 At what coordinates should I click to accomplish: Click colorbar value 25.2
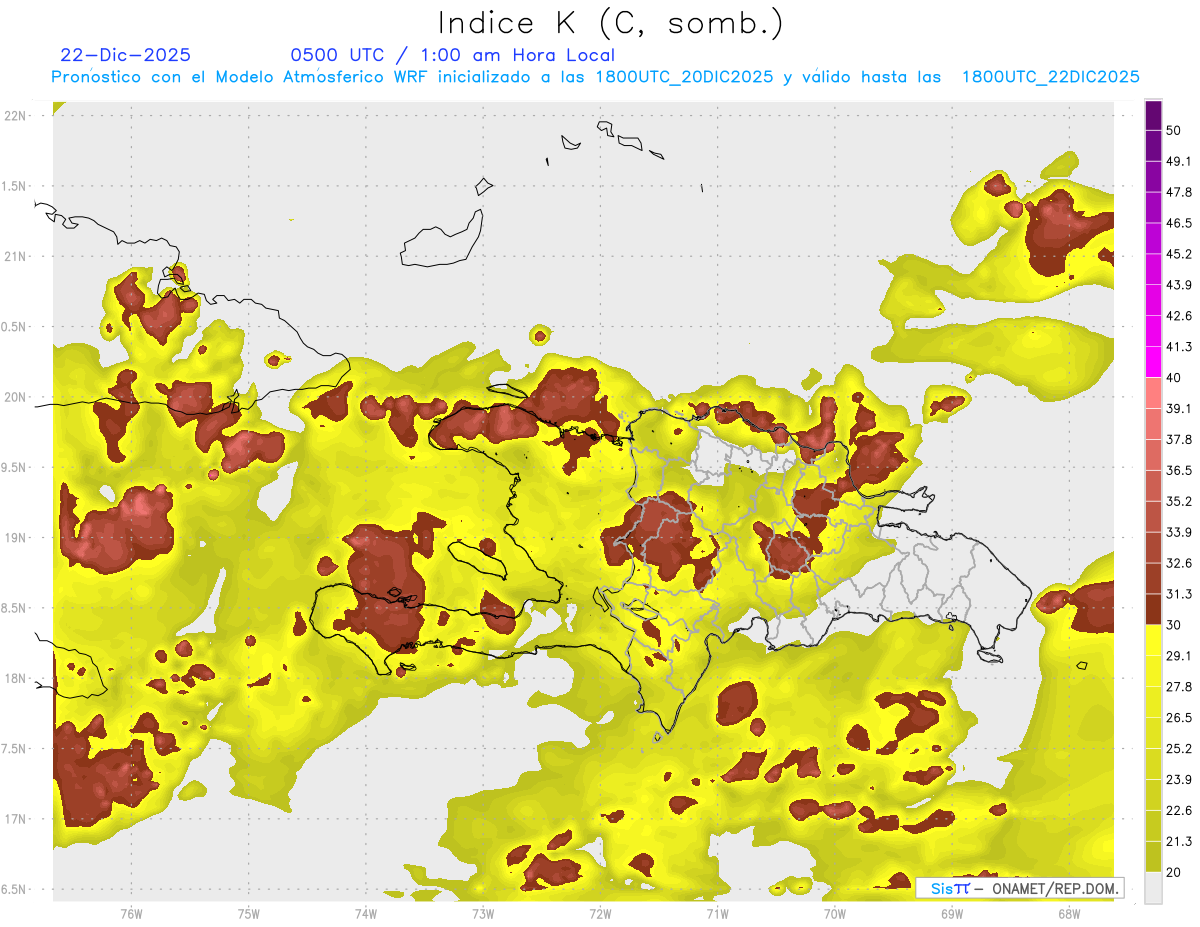coord(1179,749)
